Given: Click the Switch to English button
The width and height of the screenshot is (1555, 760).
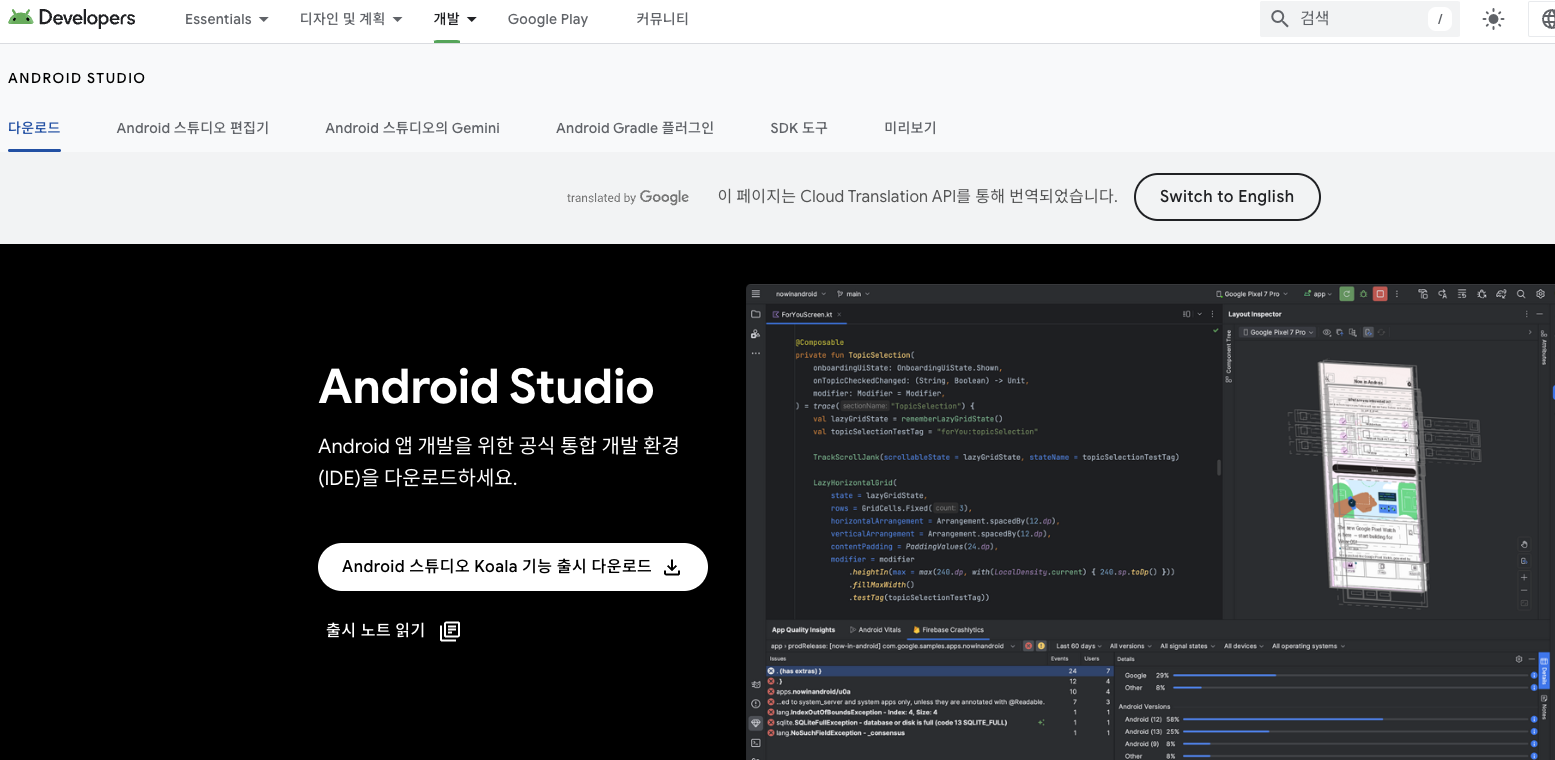Looking at the screenshot, I should (1227, 197).
